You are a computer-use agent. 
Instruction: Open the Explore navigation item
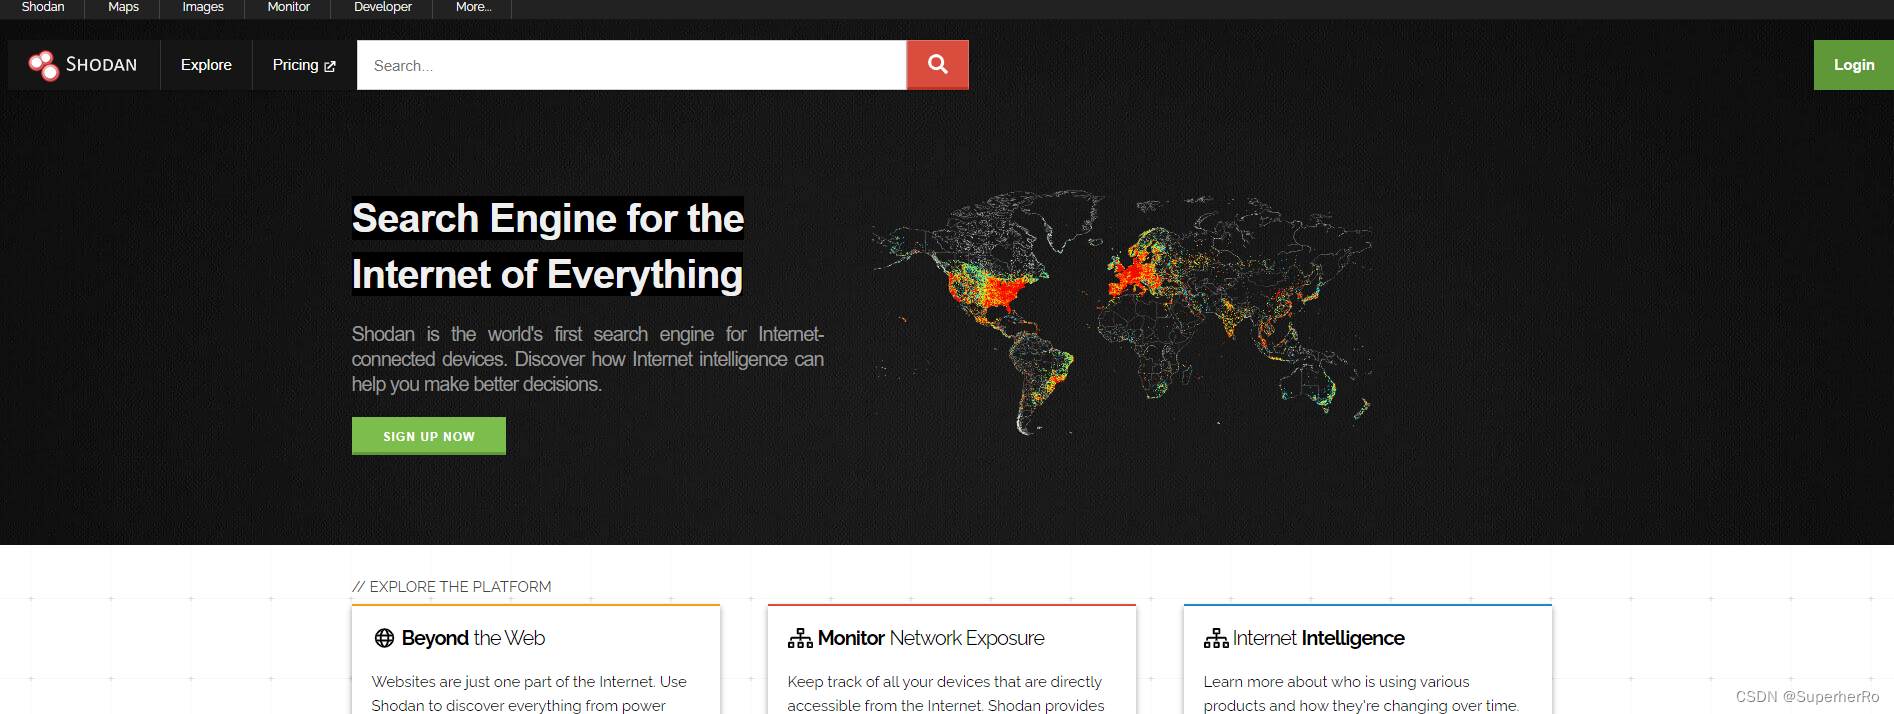206,65
